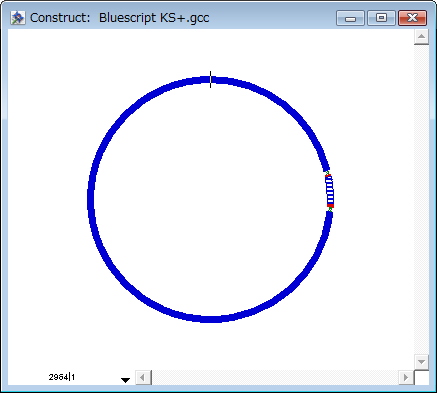Click the horizontal scrollbar track

pyautogui.click(x=275, y=377)
